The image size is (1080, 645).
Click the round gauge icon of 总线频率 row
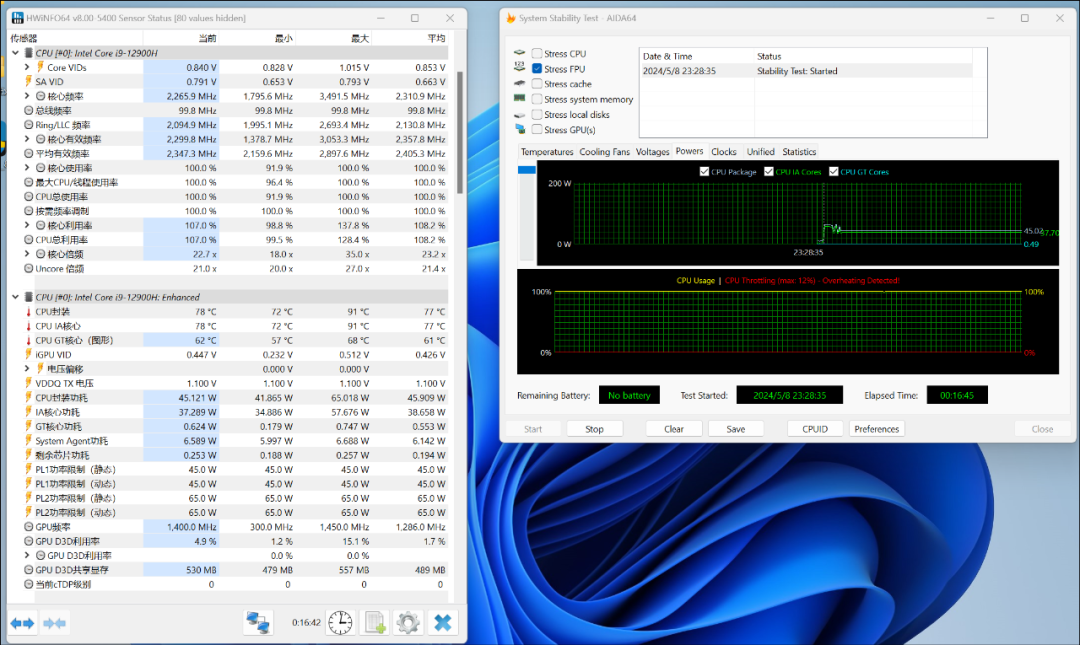point(28,110)
